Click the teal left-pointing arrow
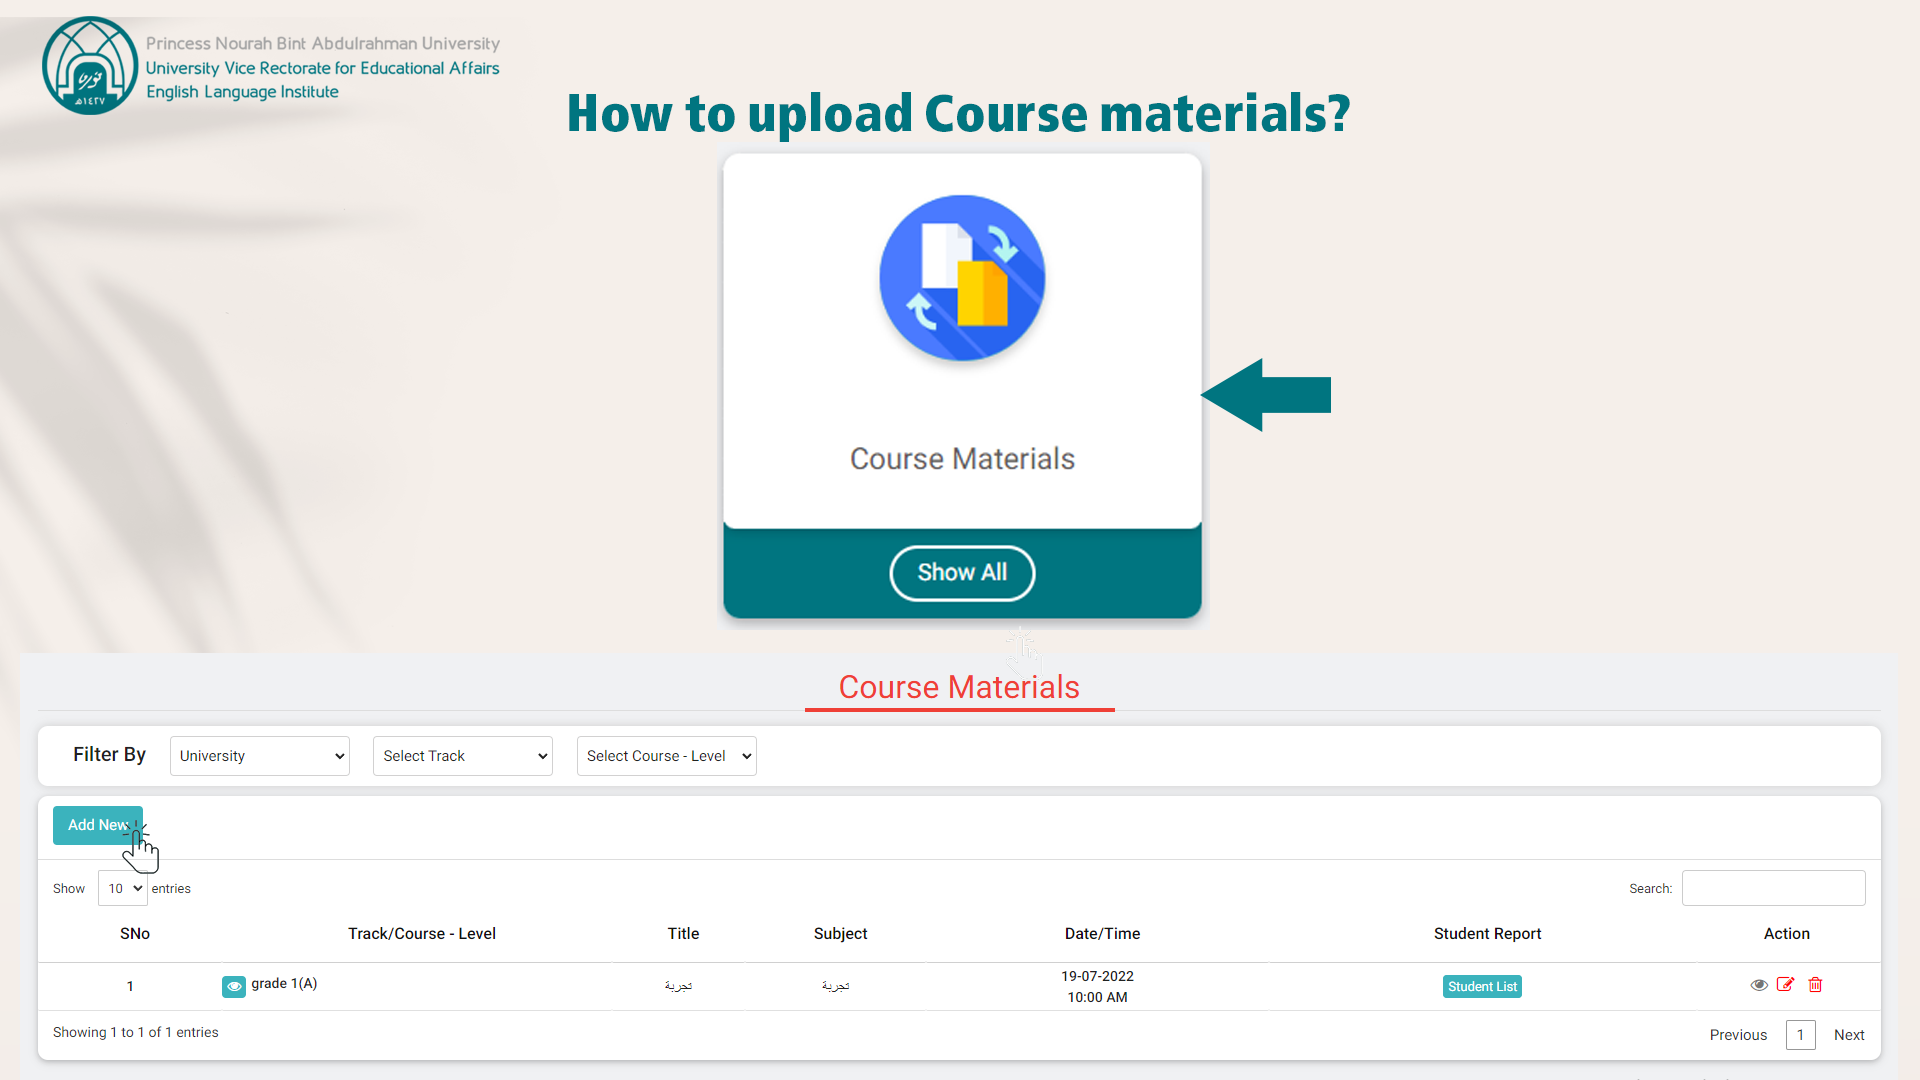This screenshot has width=1920, height=1080. tap(1266, 395)
